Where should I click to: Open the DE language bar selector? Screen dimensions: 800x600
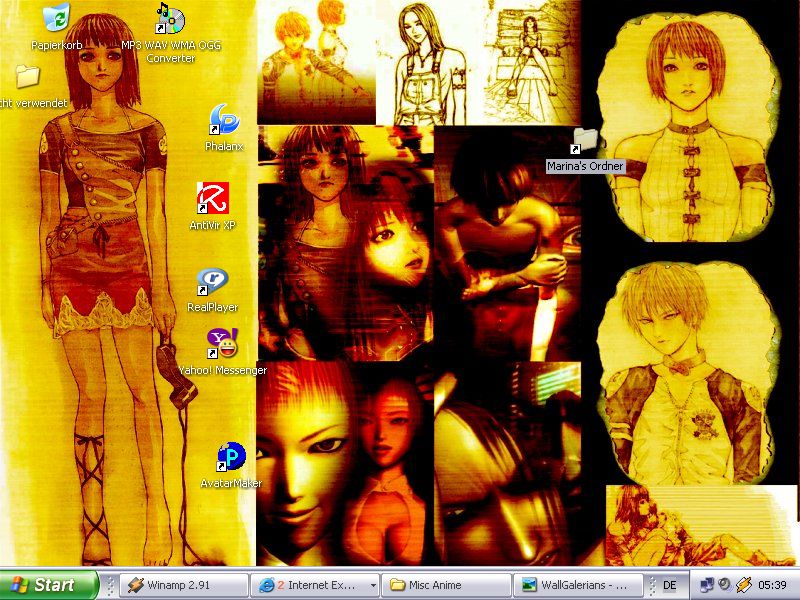669,585
